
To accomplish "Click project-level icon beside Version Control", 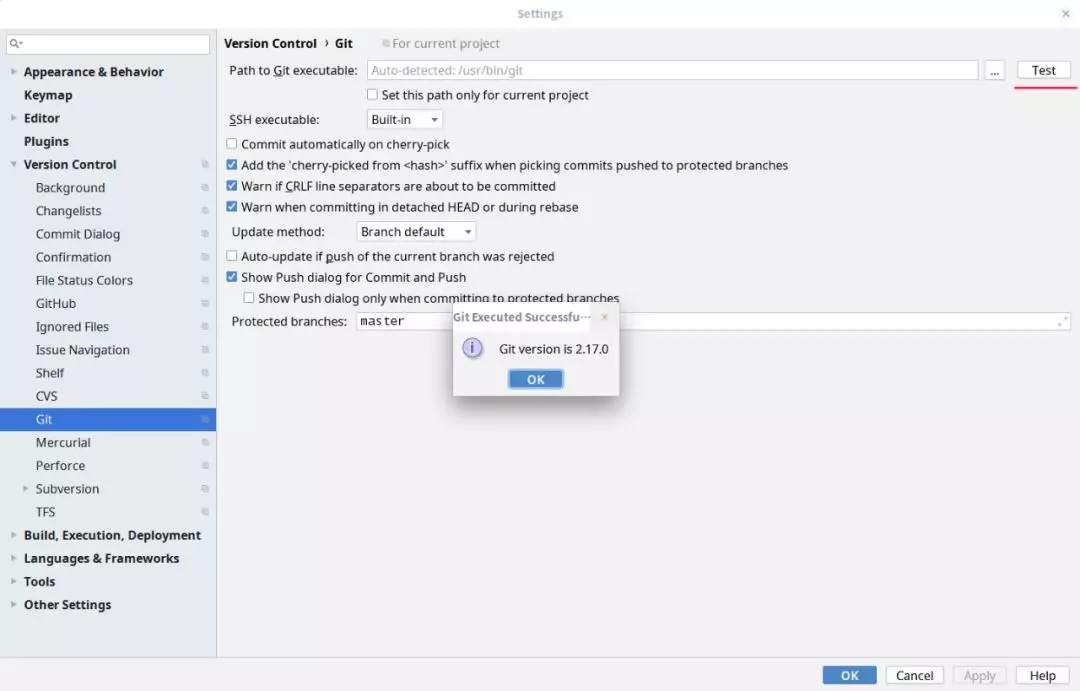I will (x=204, y=165).
